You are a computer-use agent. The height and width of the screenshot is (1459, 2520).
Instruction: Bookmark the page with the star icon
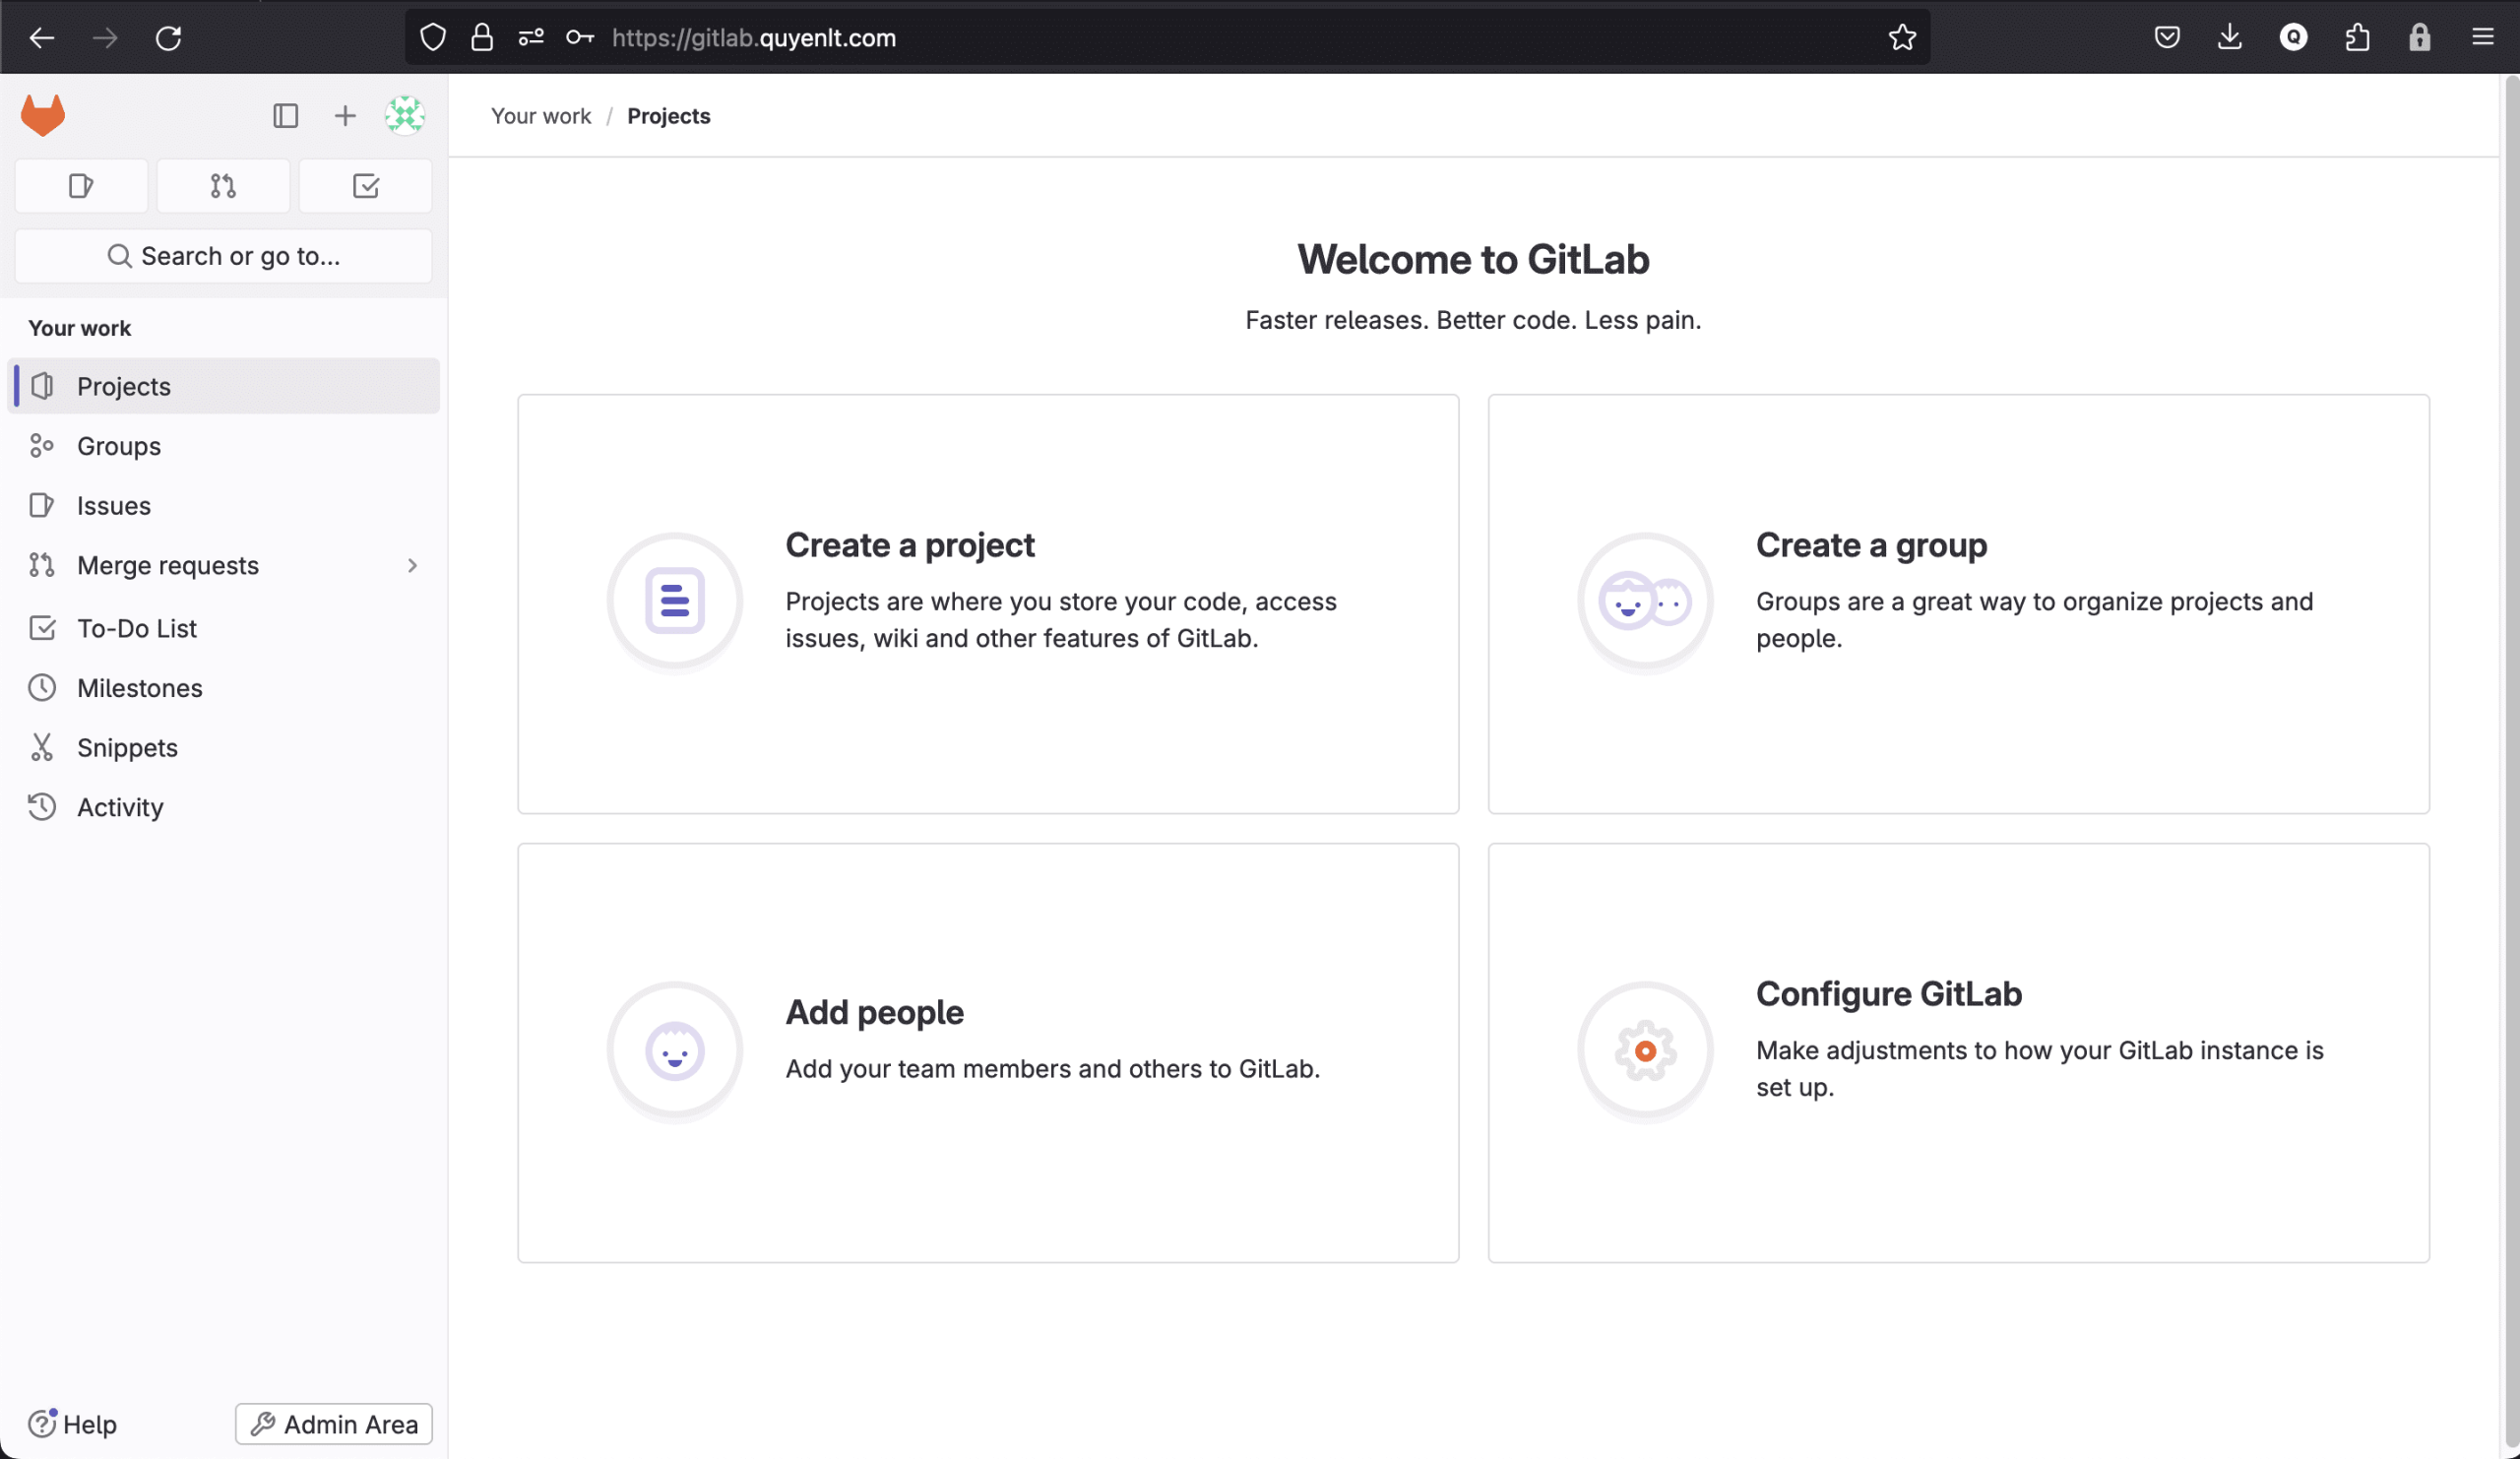pyautogui.click(x=1902, y=37)
